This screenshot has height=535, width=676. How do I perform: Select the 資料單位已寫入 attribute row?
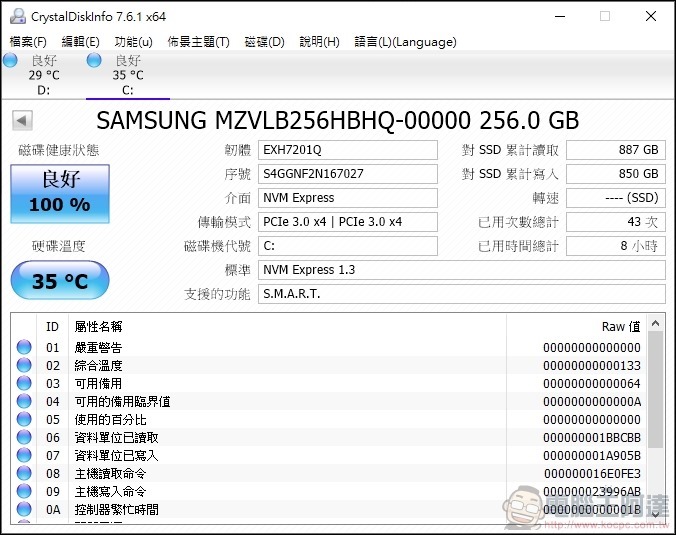pyautogui.click(x=329, y=456)
